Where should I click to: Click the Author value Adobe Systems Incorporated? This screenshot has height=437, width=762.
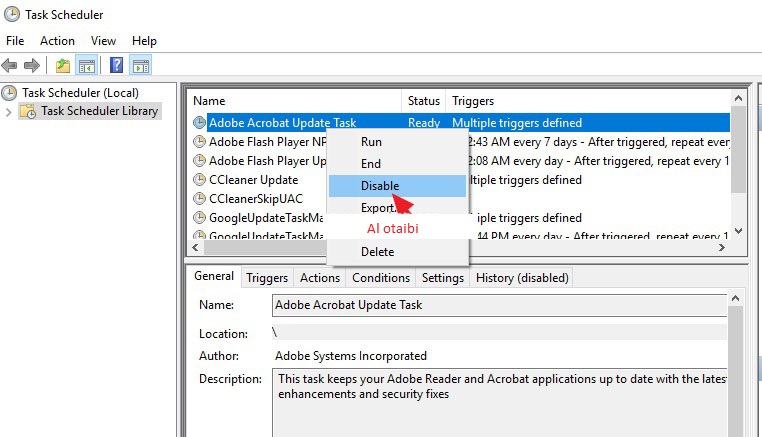click(351, 356)
